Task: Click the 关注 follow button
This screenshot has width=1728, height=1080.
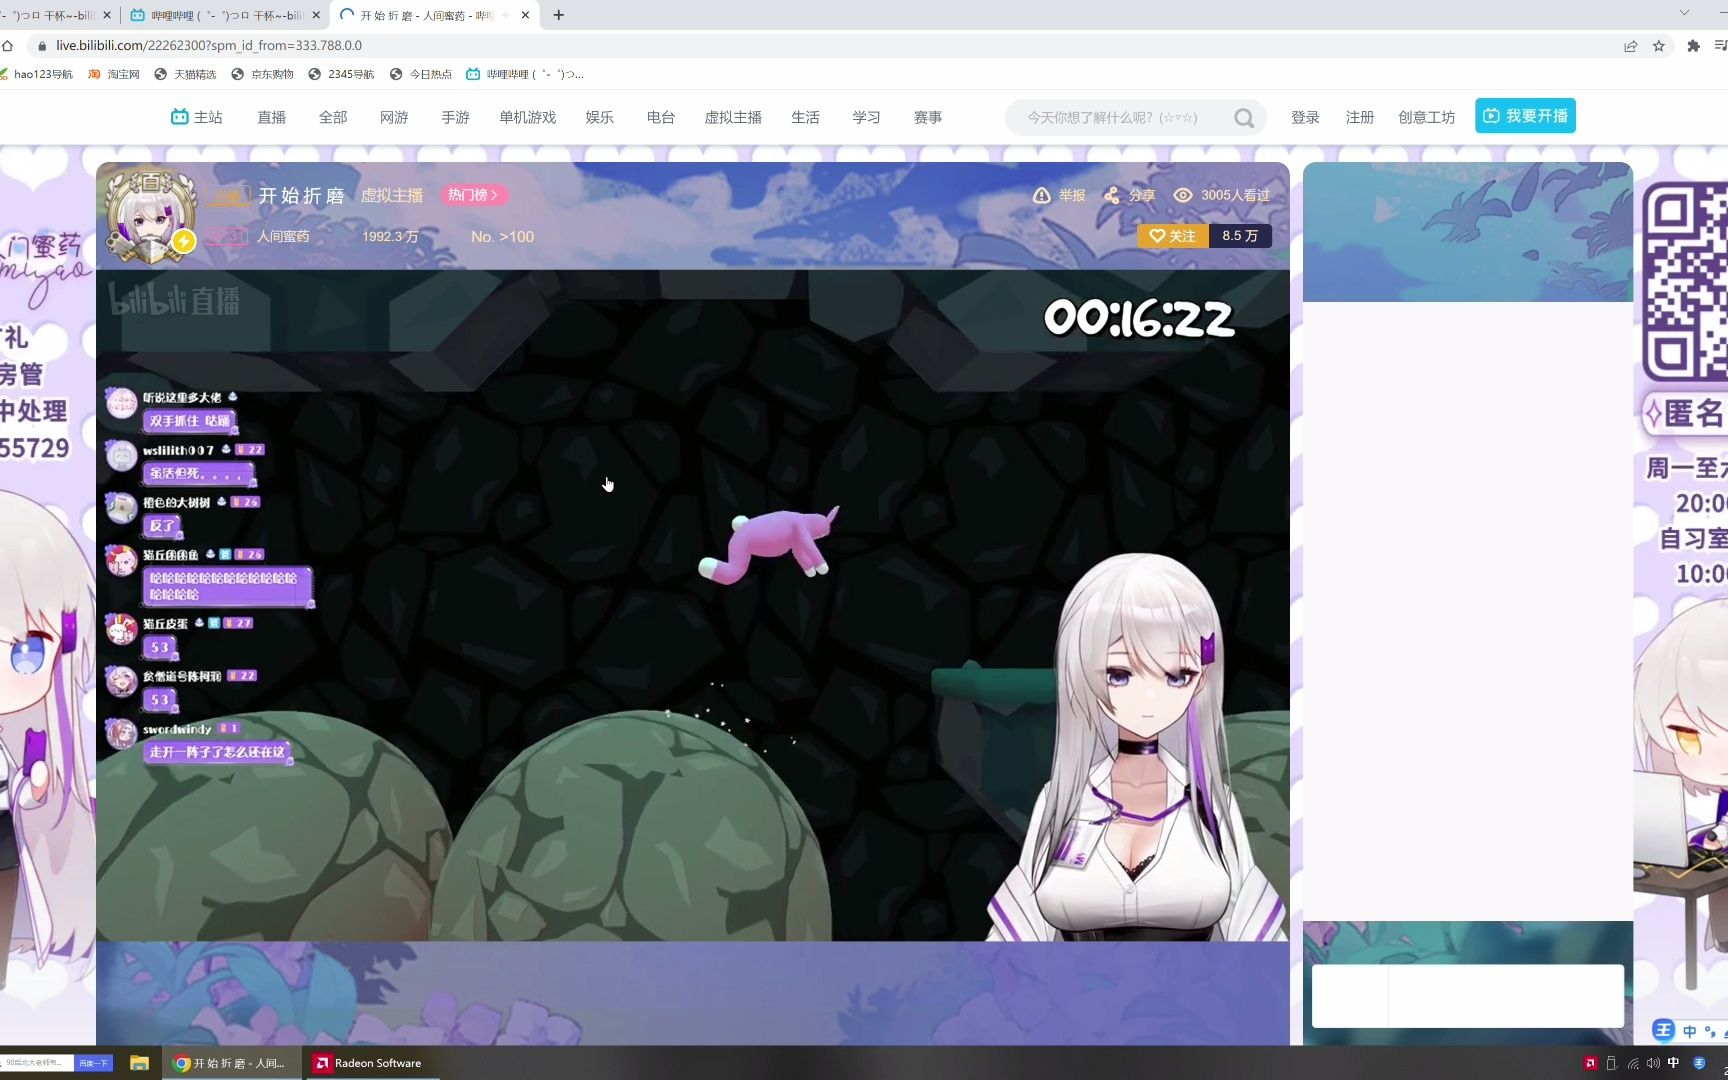Action: coord(1173,236)
